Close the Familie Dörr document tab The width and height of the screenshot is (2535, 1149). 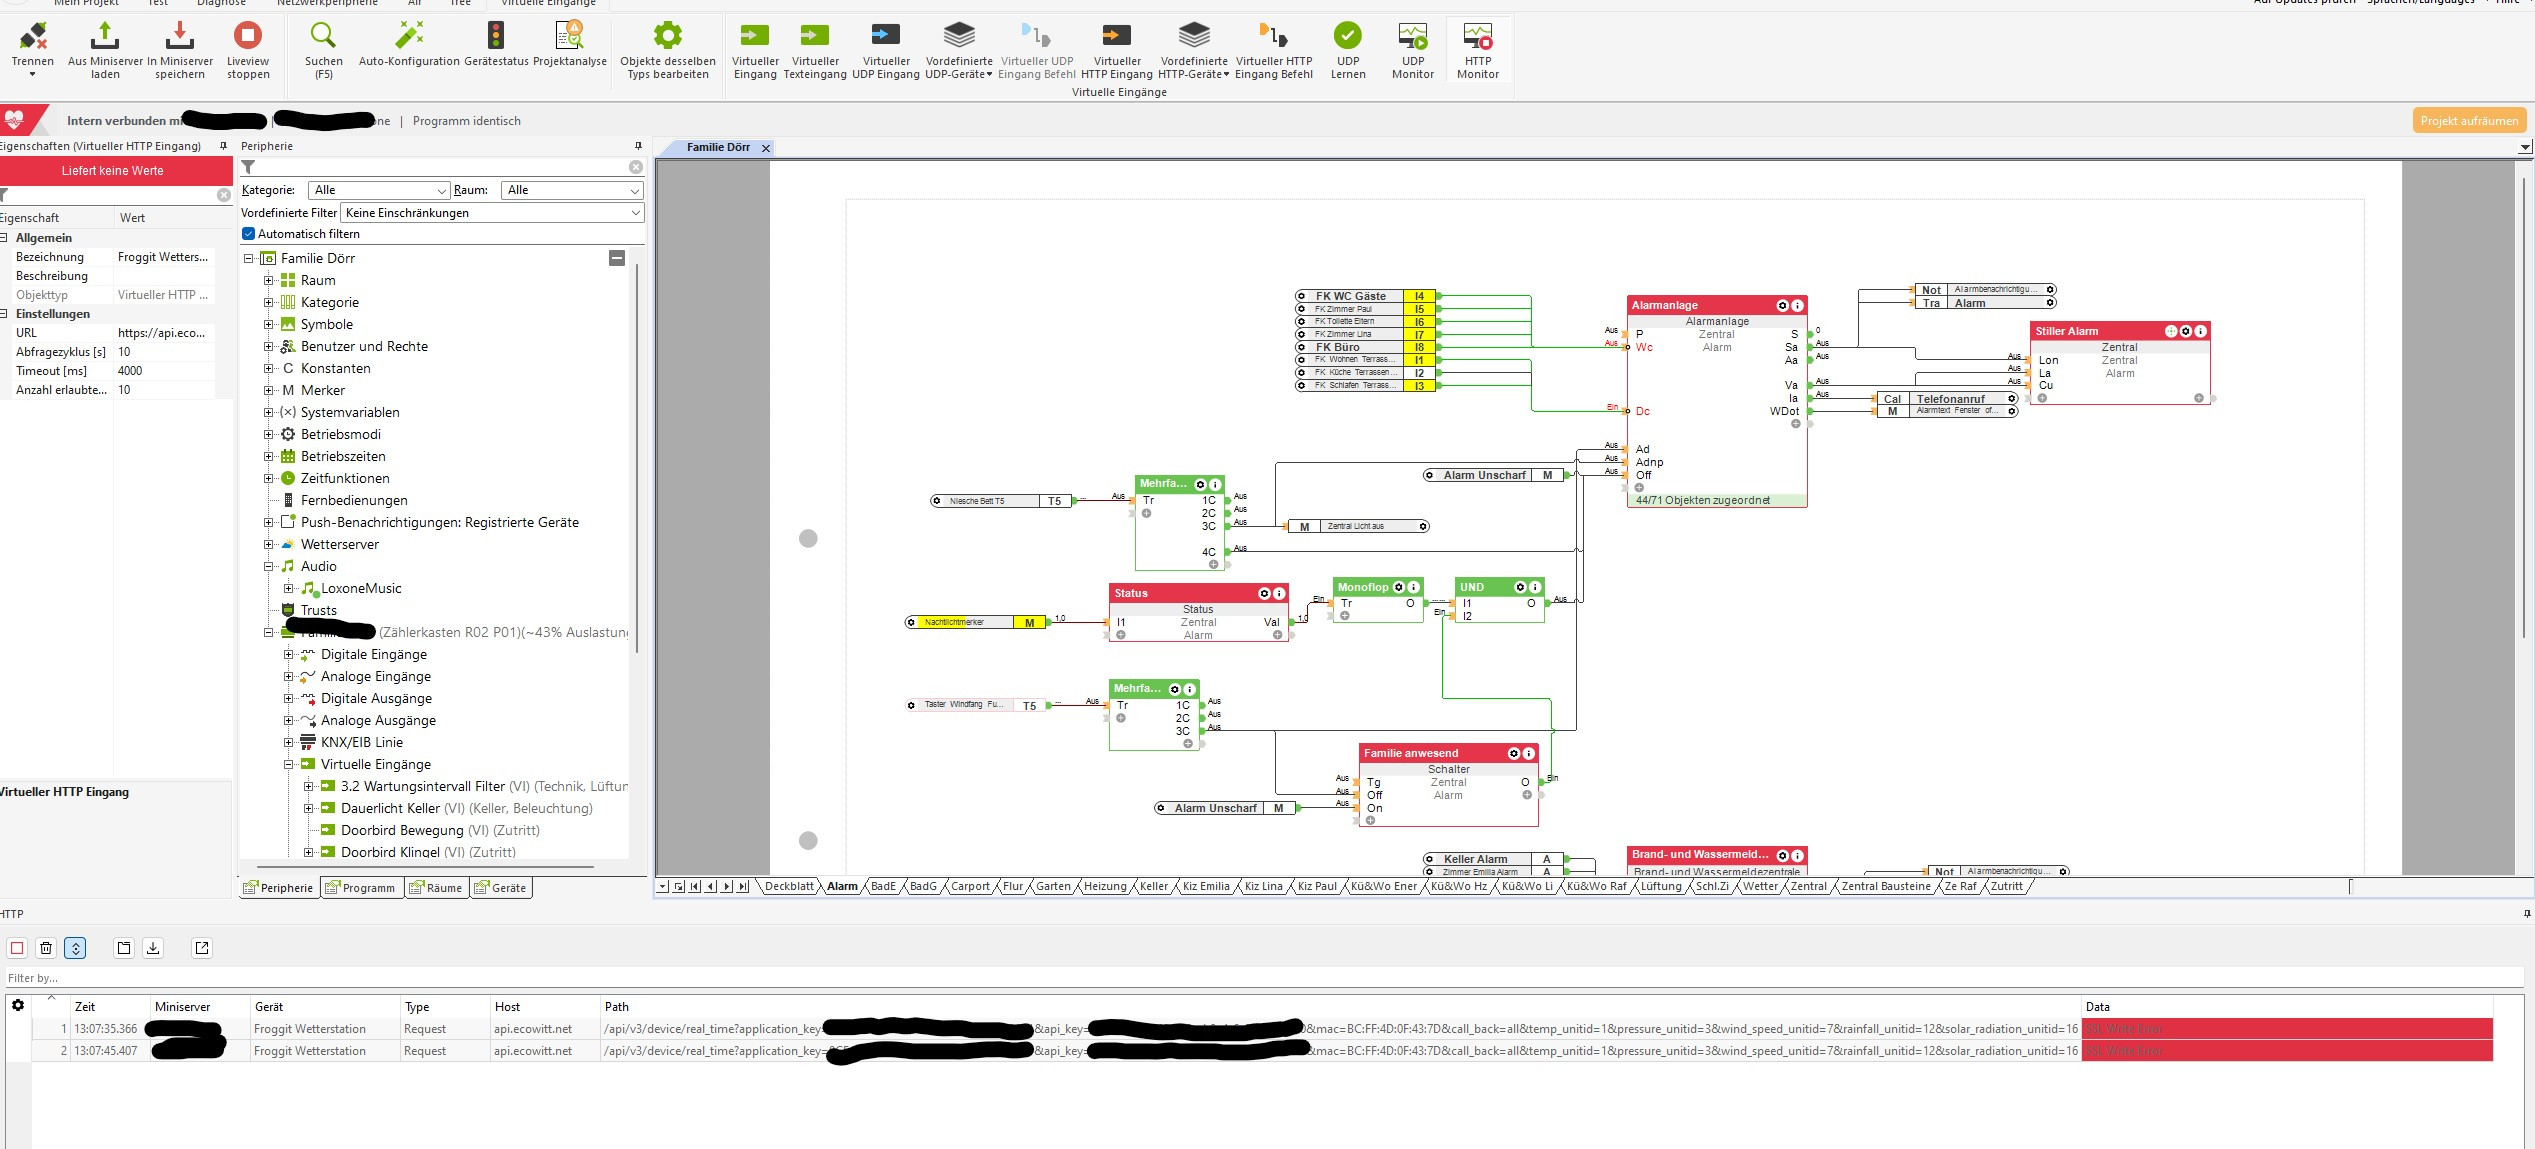(x=766, y=148)
